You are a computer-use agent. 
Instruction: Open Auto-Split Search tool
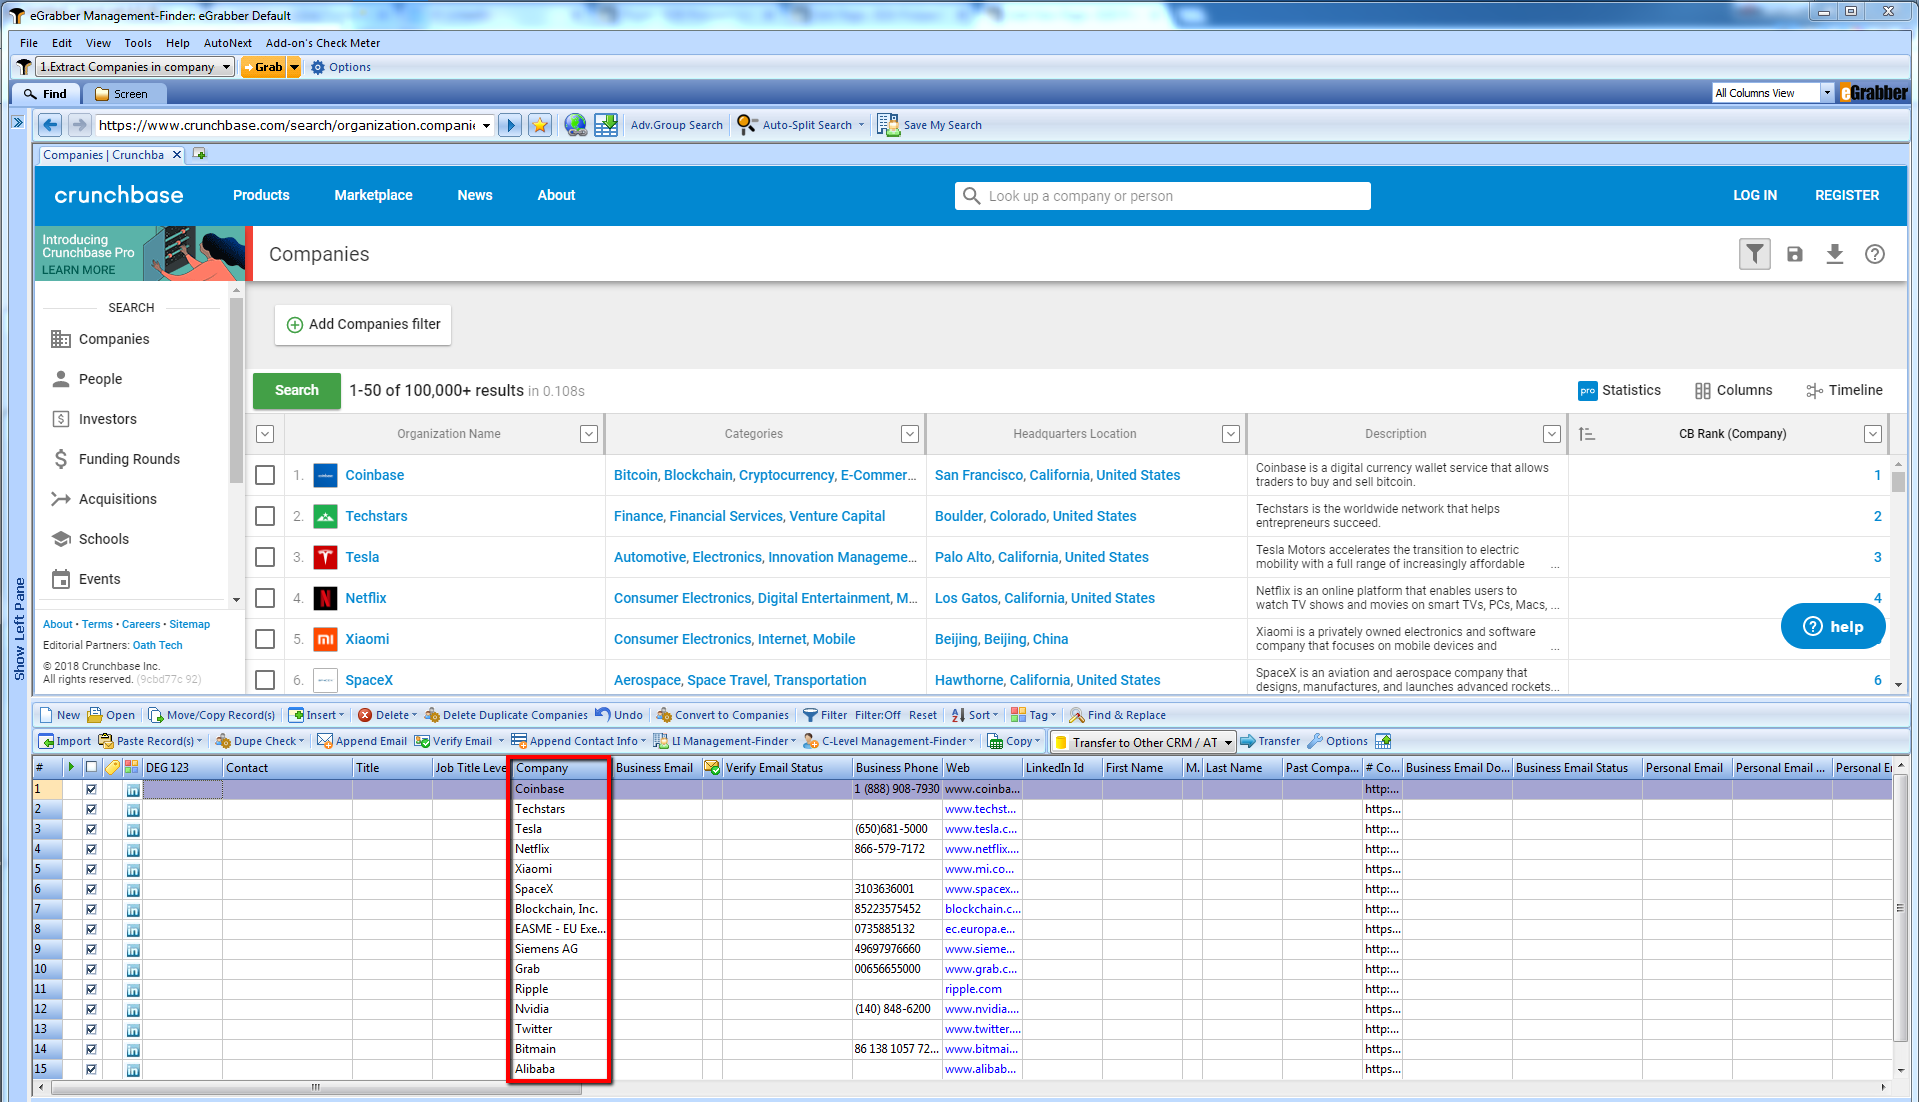point(800,125)
